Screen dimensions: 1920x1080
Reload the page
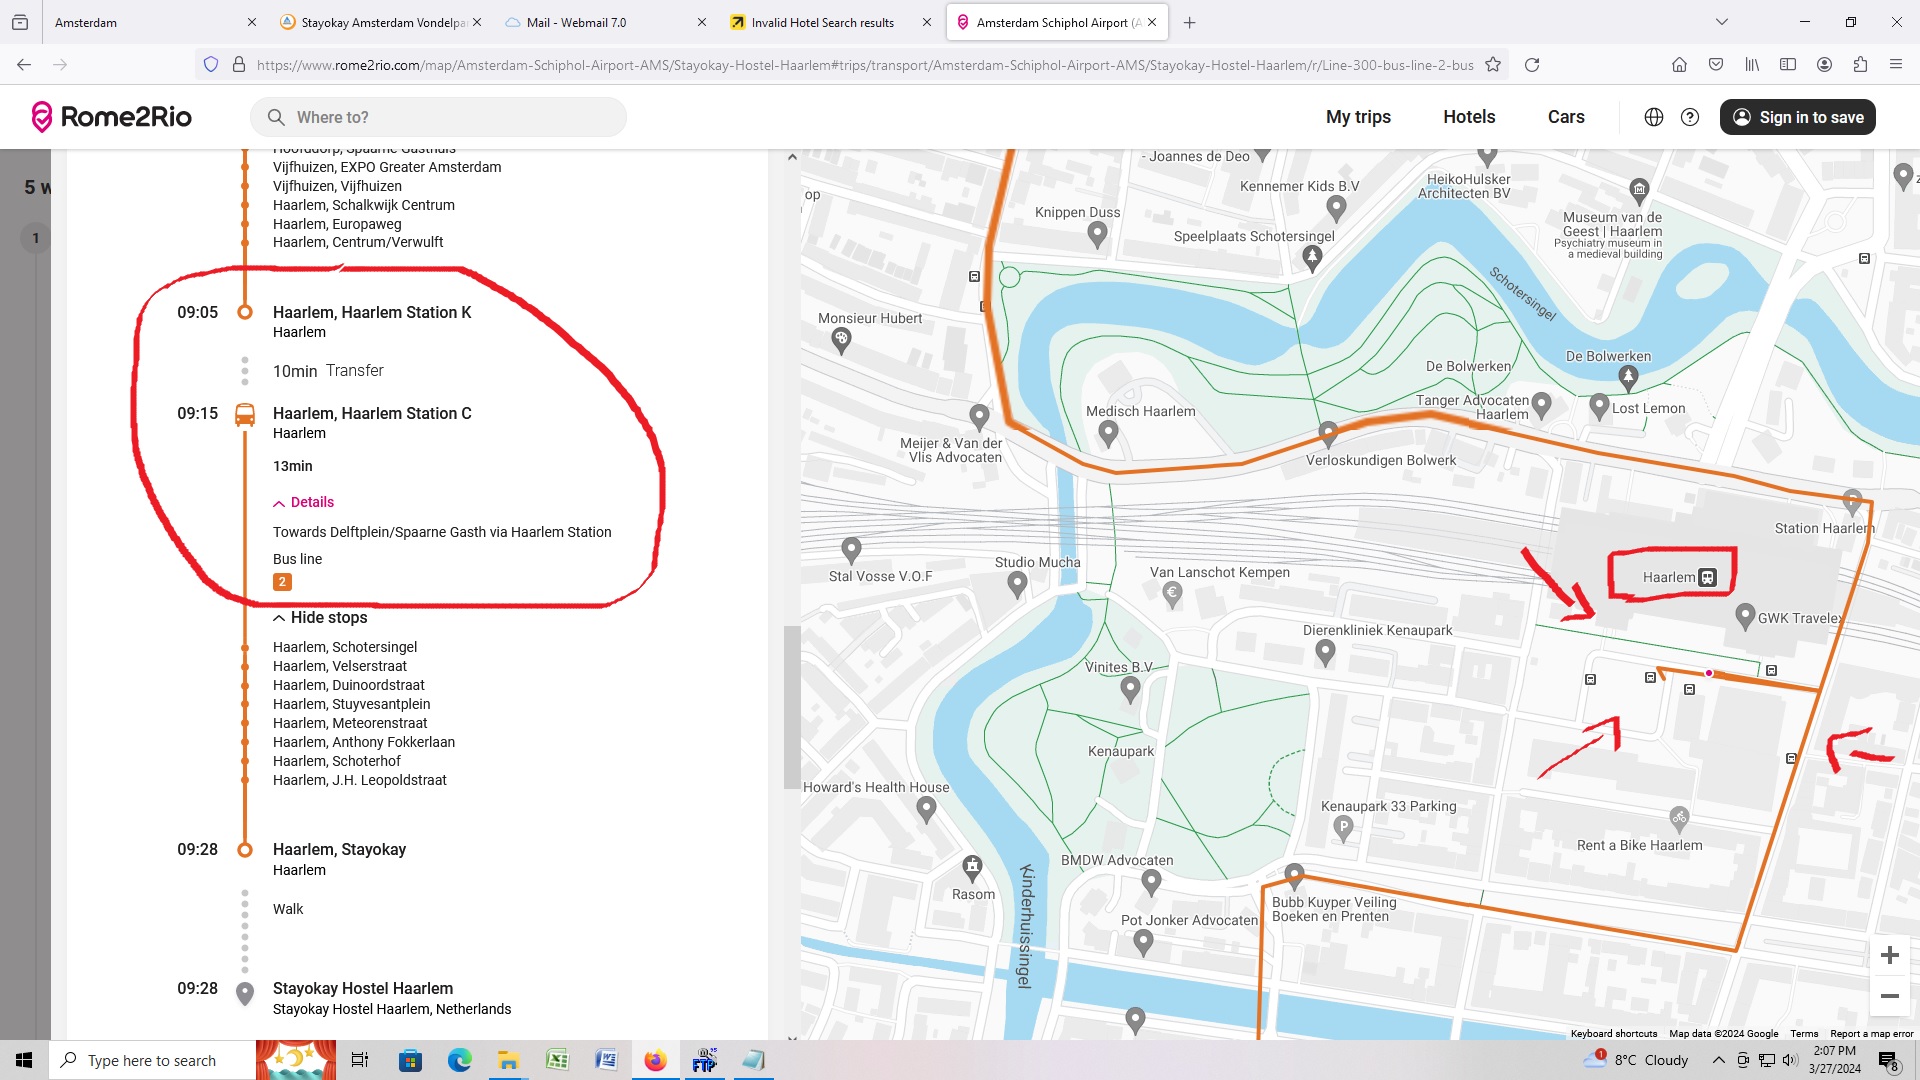(x=1531, y=65)
